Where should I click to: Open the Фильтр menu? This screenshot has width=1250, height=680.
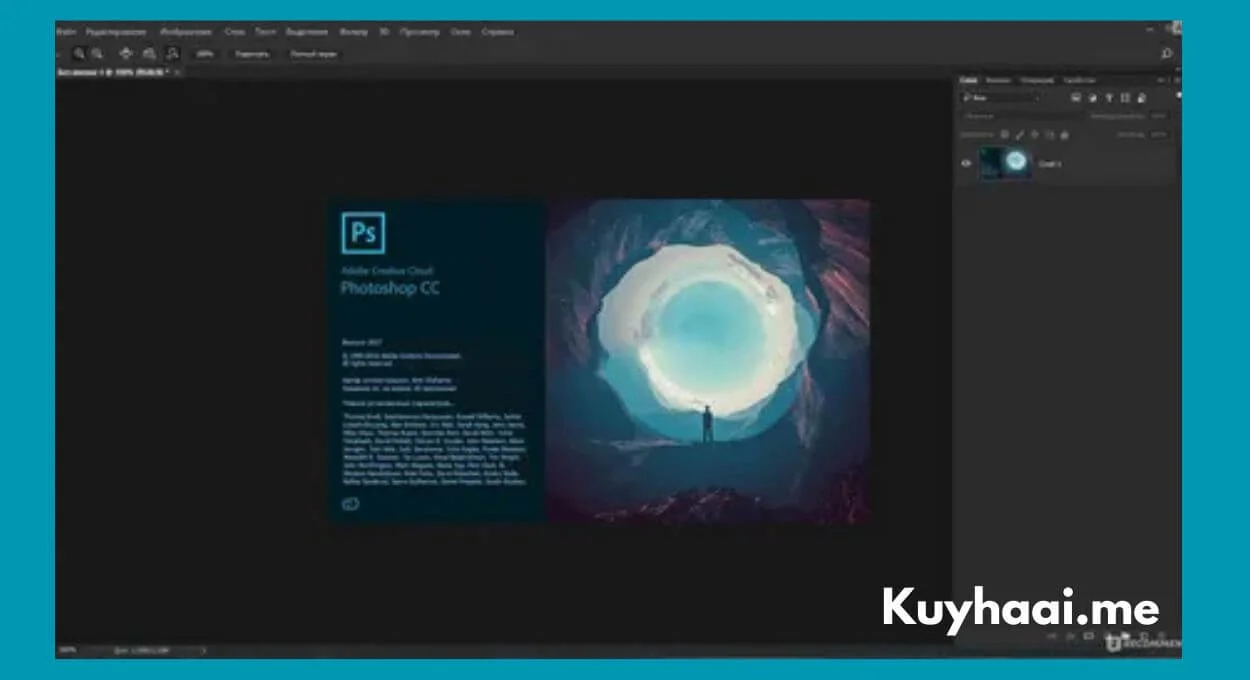(x=353, y=32)
